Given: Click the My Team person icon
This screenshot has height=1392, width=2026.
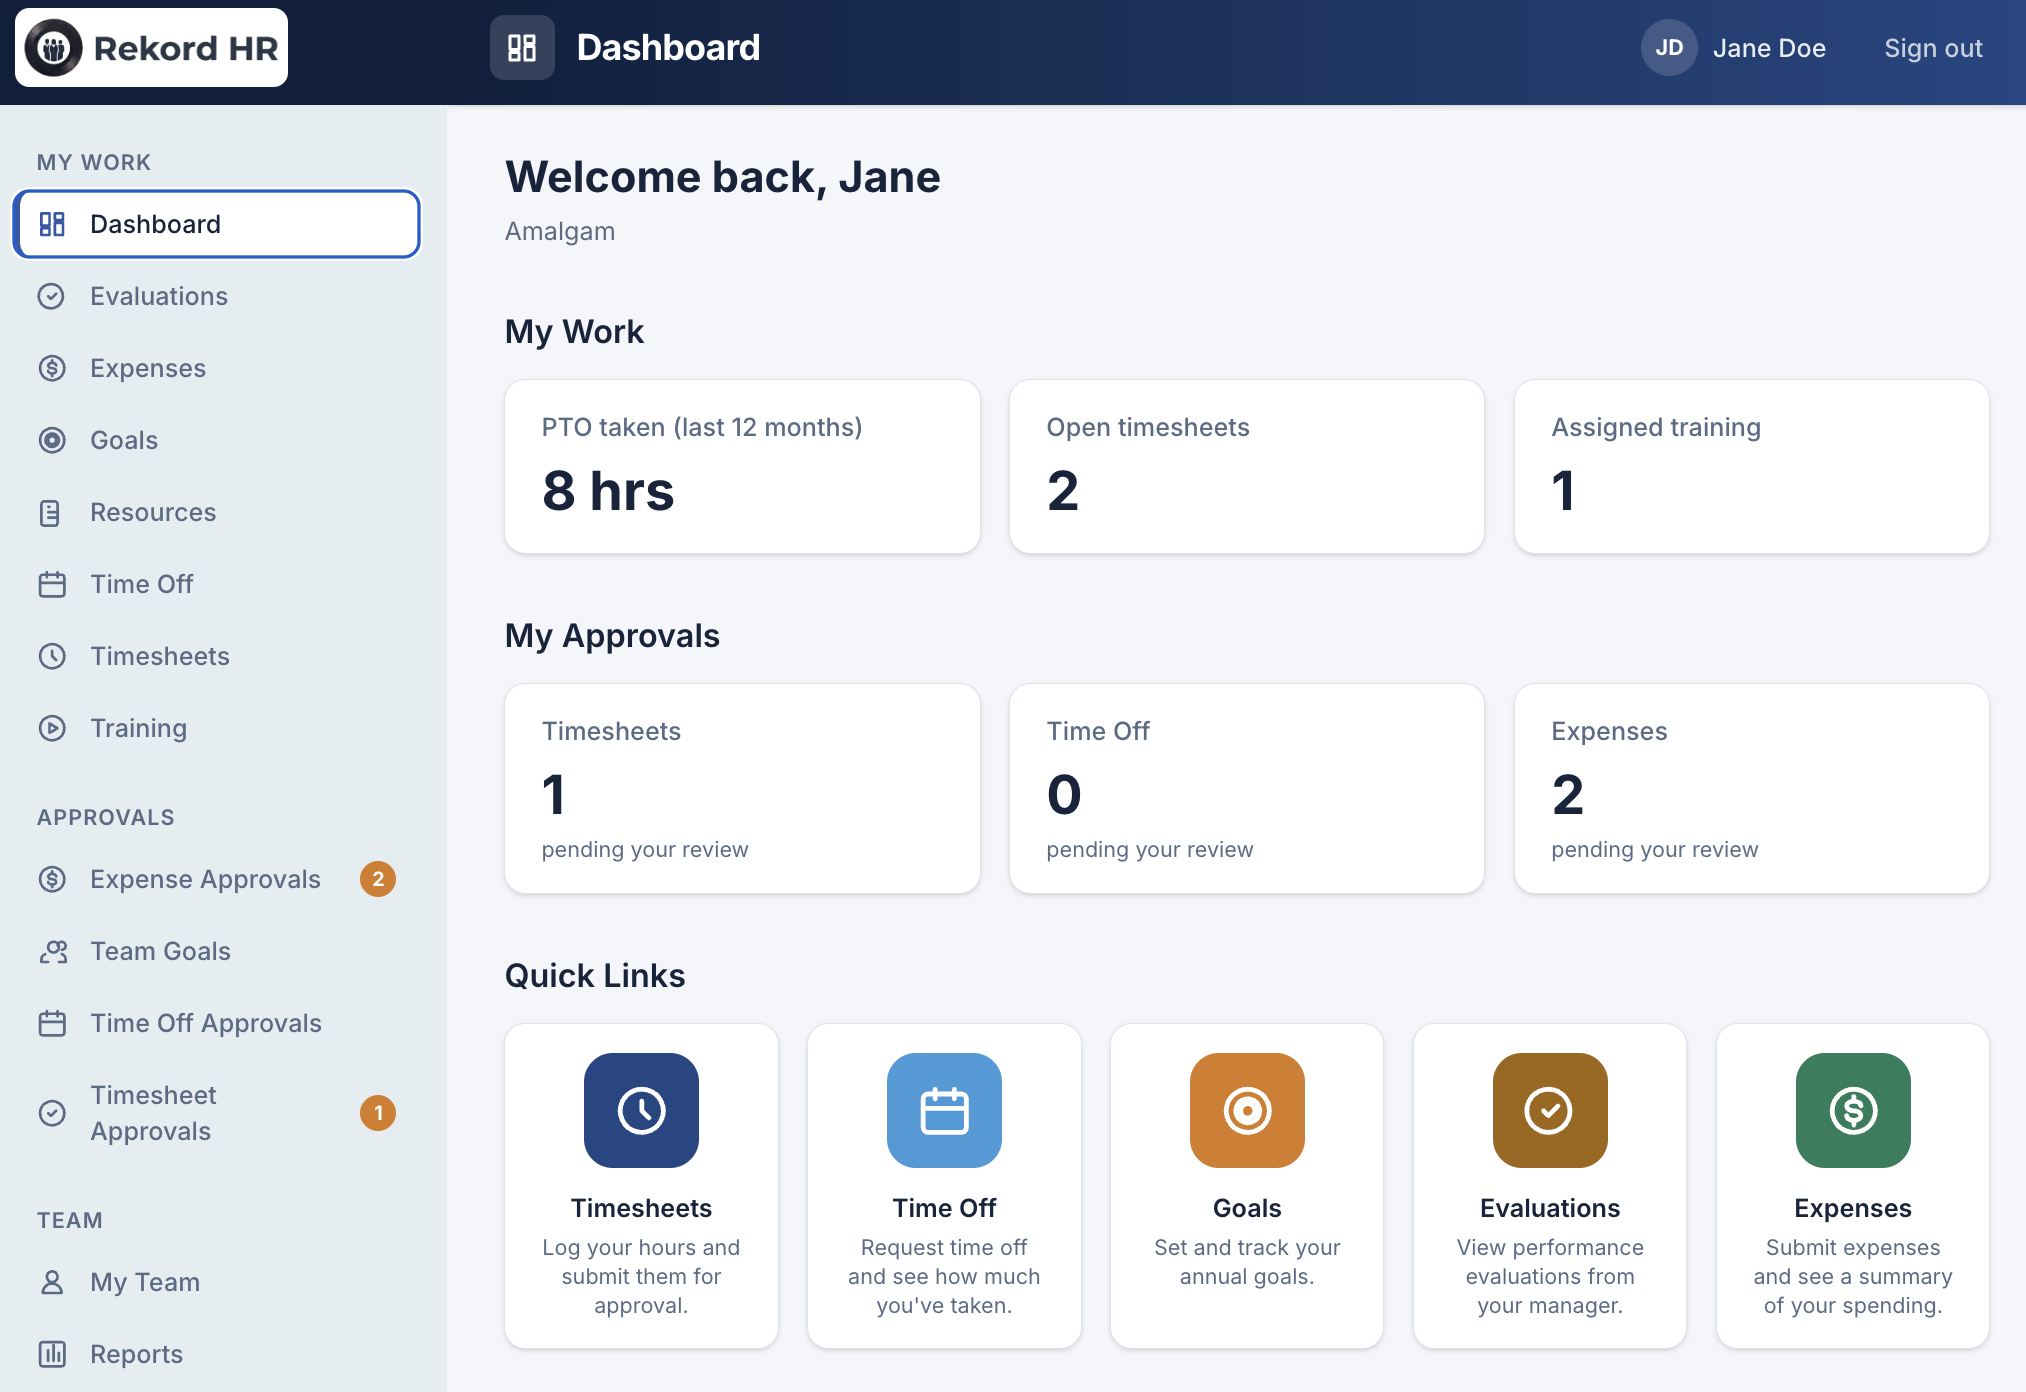Looking at the screenshot, I should click(x=52, y=1282).
